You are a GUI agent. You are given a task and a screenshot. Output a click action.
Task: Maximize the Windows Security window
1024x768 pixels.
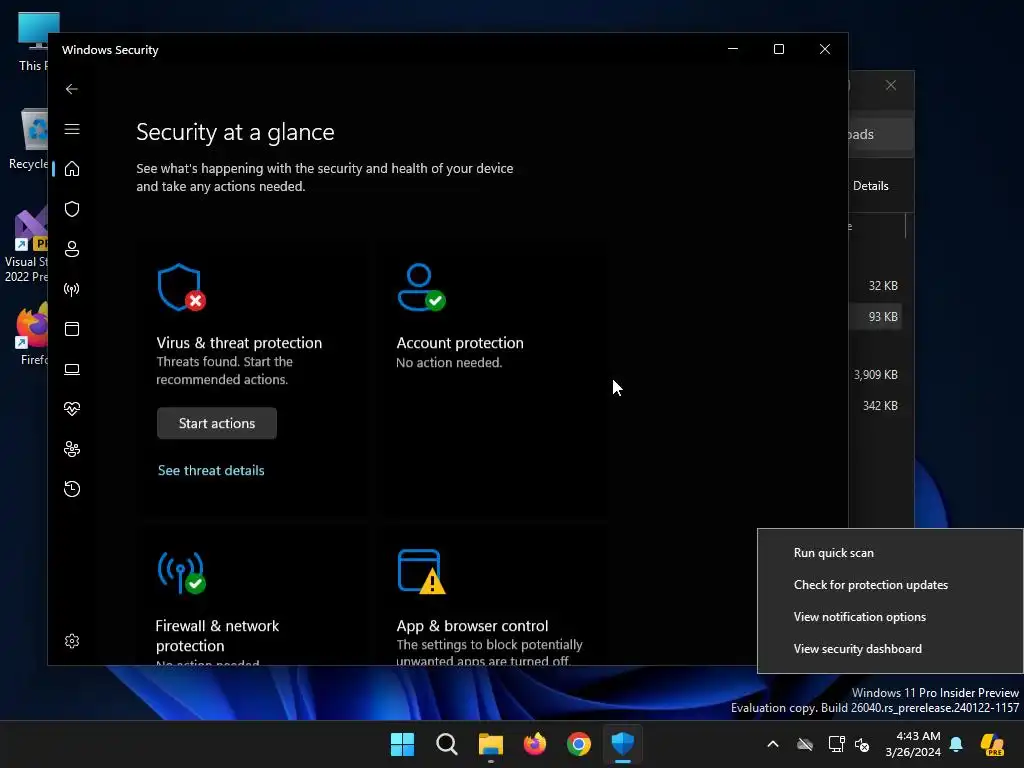(778, 50)
